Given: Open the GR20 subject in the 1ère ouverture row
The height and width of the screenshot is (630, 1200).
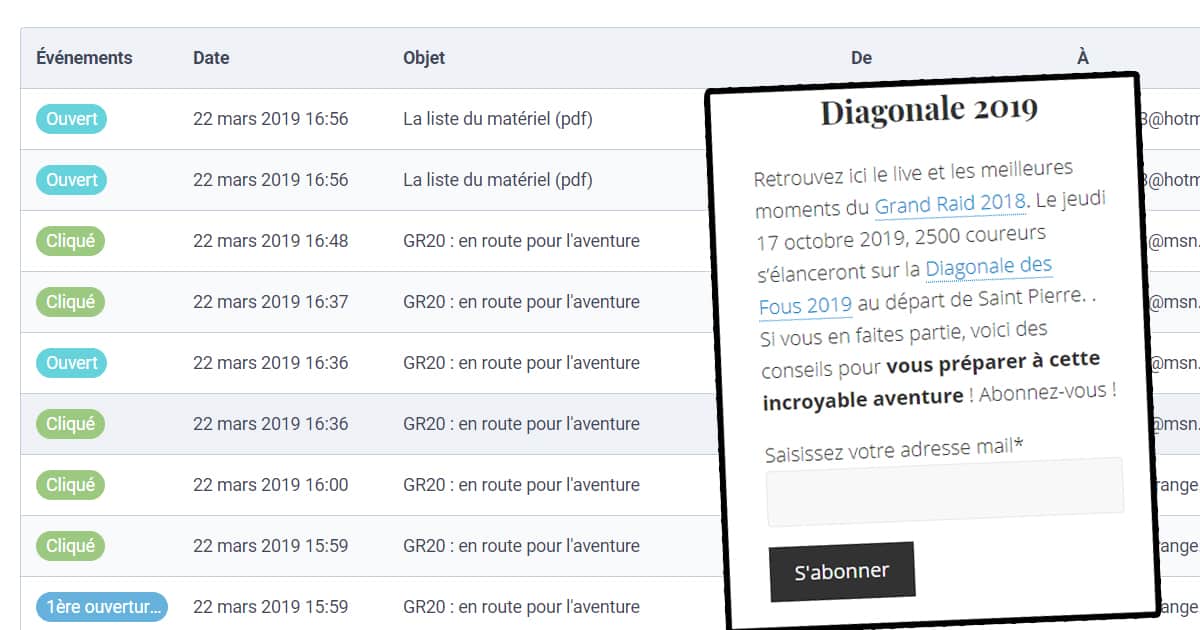Looking at the screenshot, I should coord(521,607).
